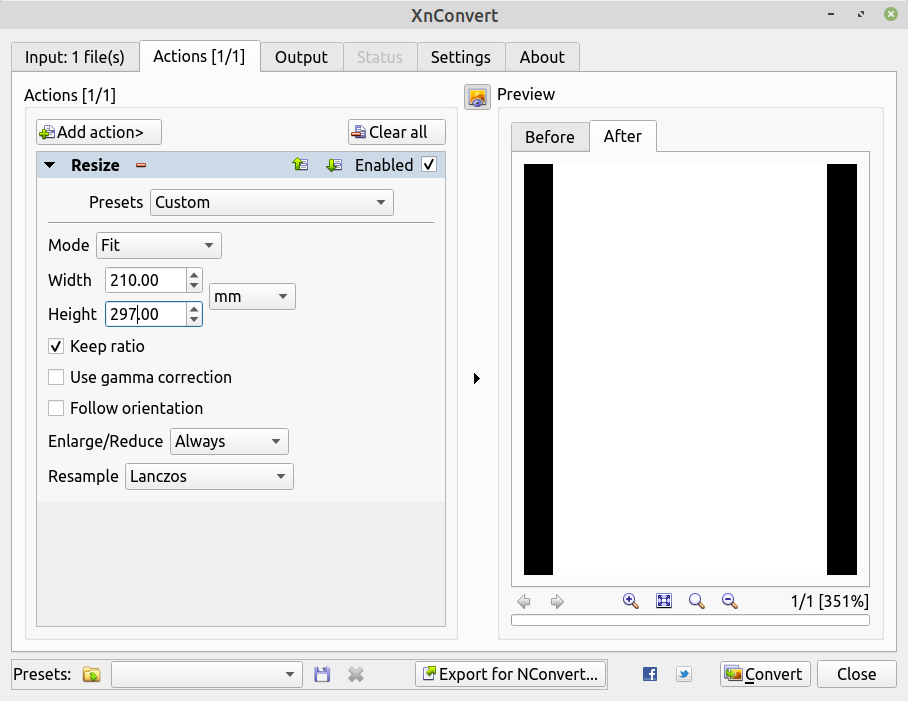Enable Use gamma correction
This screenshot has width=908, height=701.
point(56,377)
